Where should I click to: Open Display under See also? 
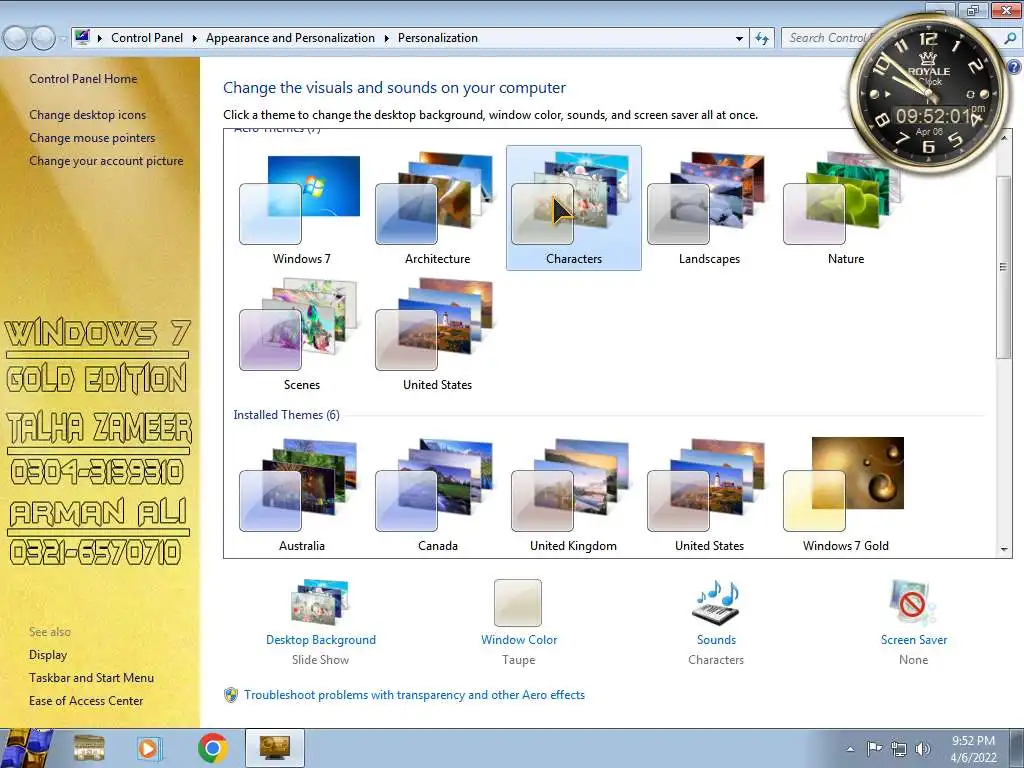(x=48, y=655)
